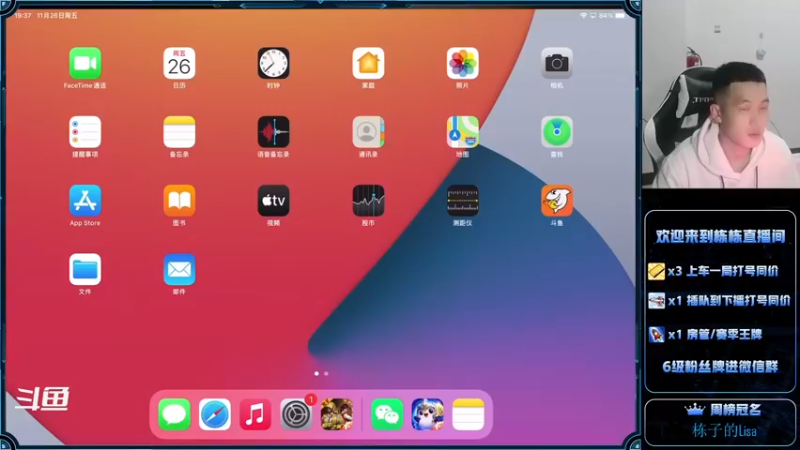Tap the Wi-Fi status icon
This screenshot has height=450, width=800.
click(584, 16)
